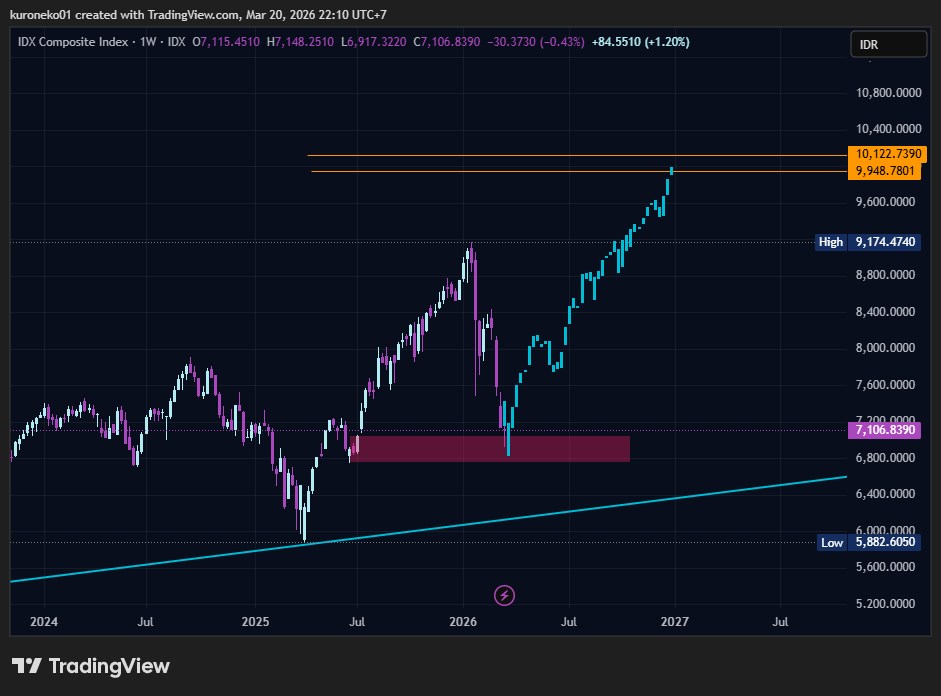Screen dimensions: 941x696
Task: Select the 9,948.7801 orange price label
Action: click(x=884, y=171)
